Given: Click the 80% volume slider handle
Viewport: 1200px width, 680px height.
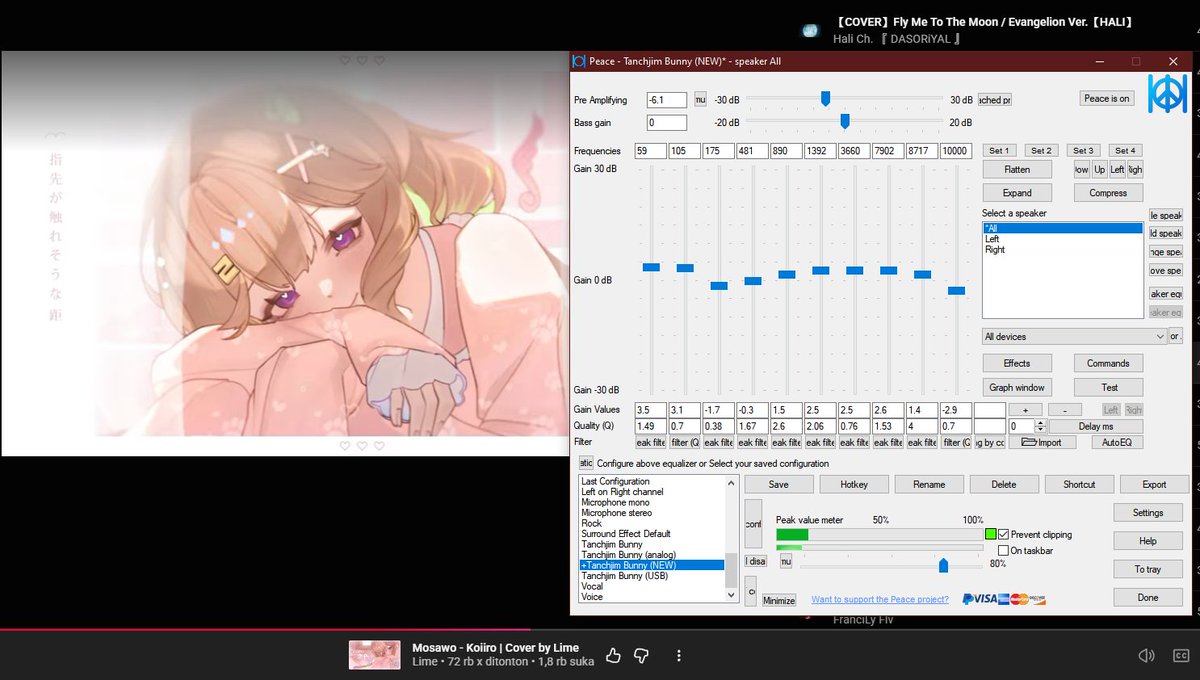Looking at the screenshot, I should tap(943, 566).
